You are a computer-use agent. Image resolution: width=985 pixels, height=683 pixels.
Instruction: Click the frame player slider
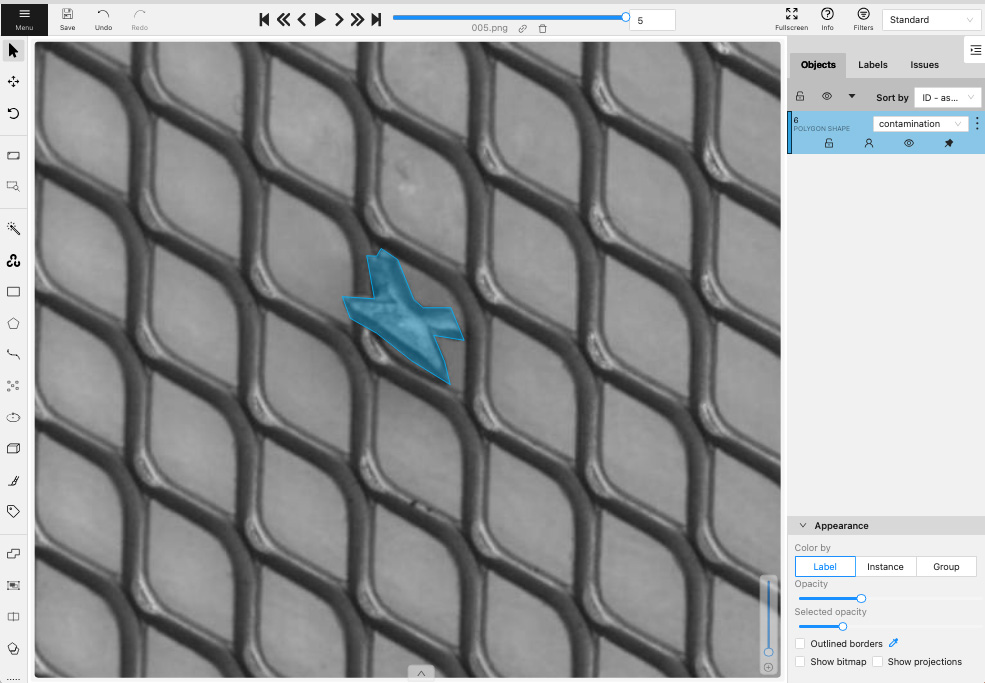point(509,18)
